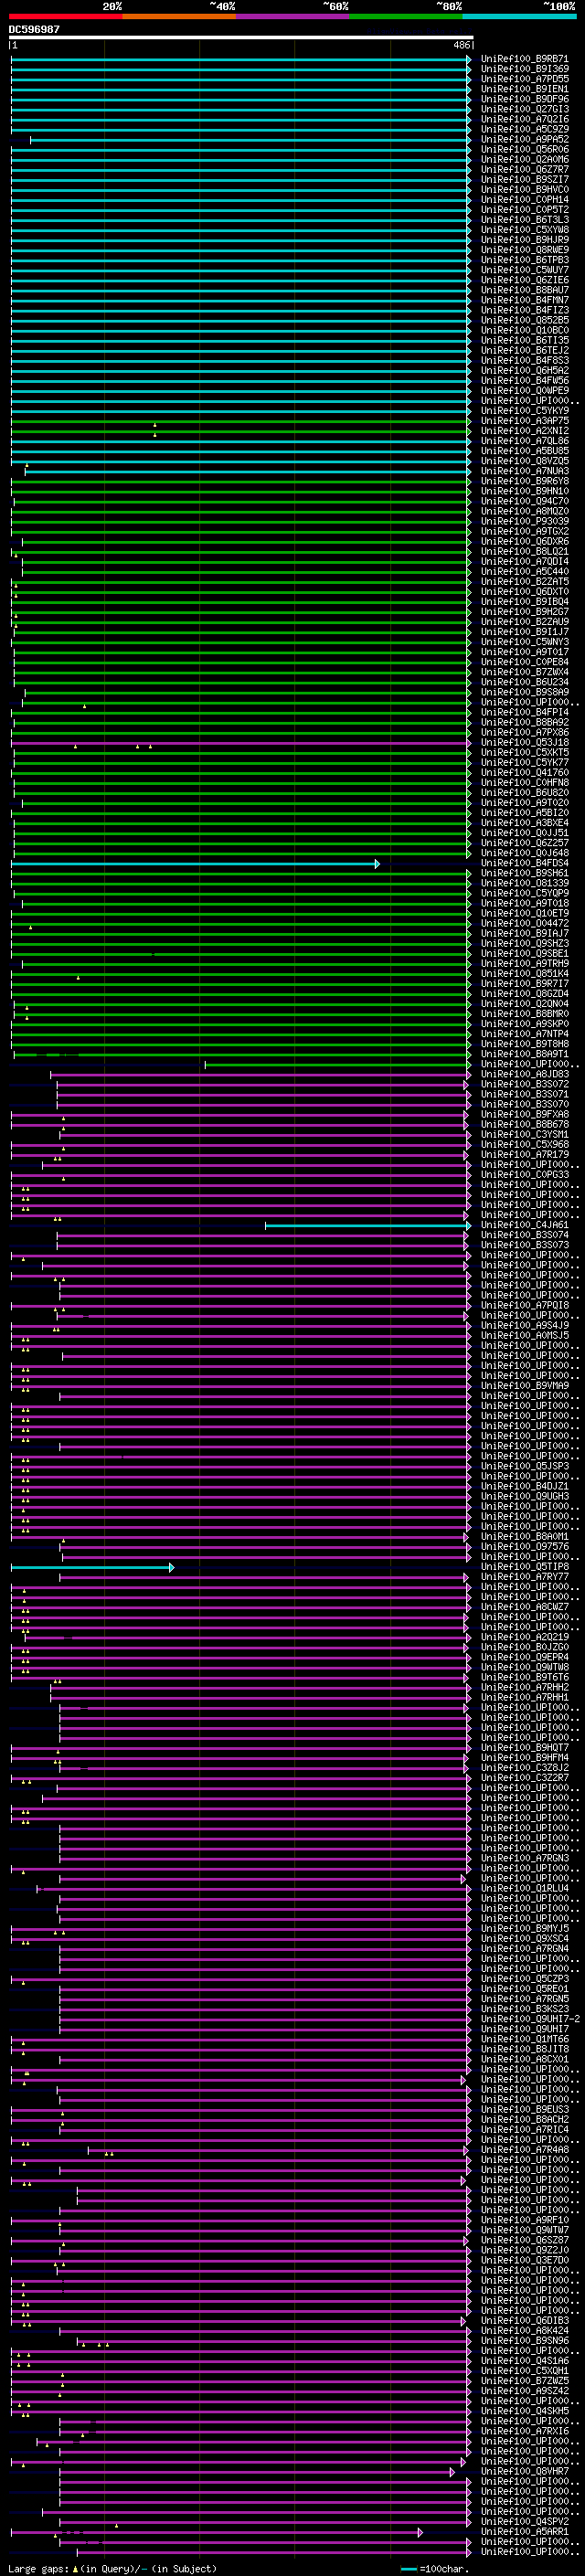585x2576 pixels.
Task: Click the short cyan bar for B4FDS4
Action: pyautogui.click(x=195, y=864)
